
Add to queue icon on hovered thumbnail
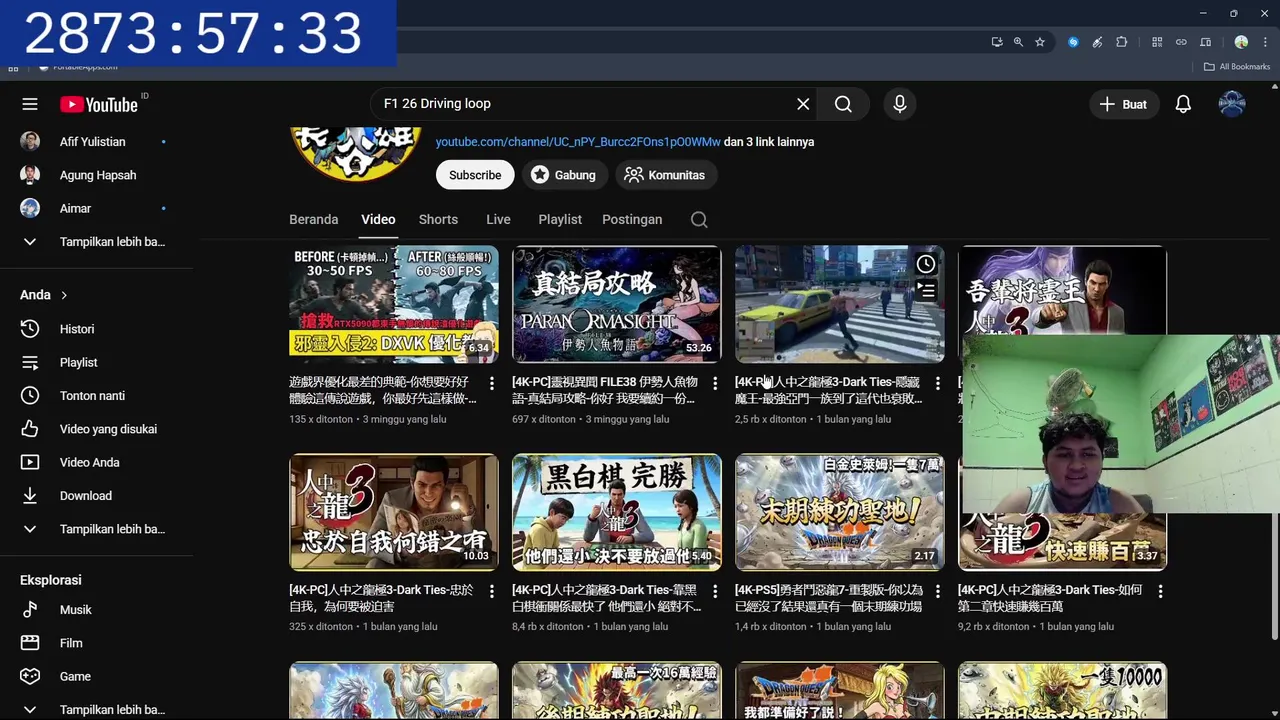(x=926, y=291)
